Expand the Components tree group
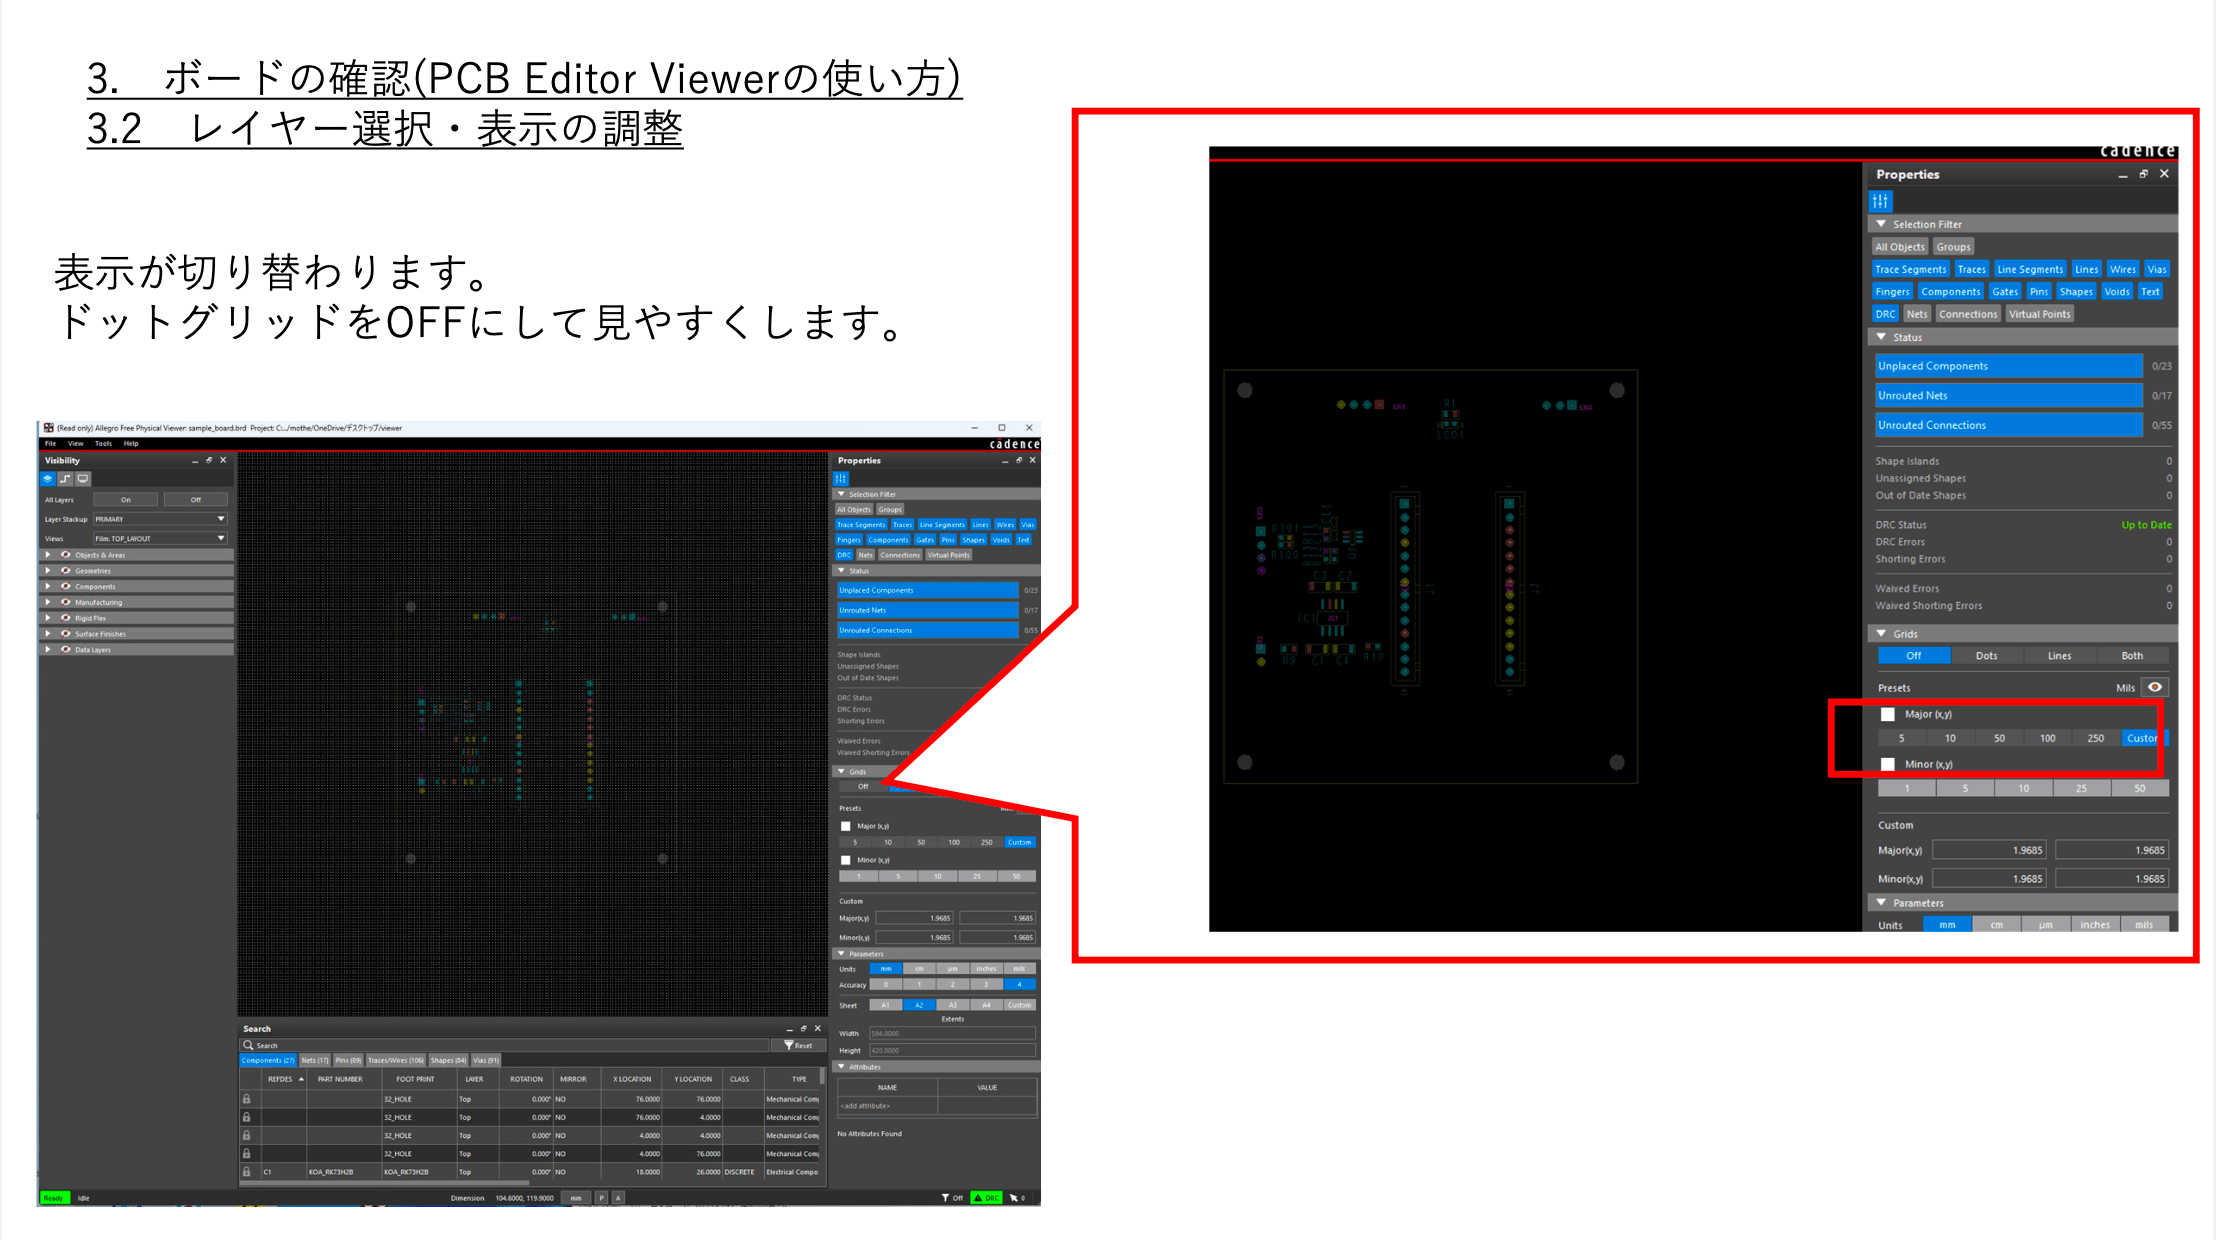The image size is (2216, 1240). click(47, 587)
